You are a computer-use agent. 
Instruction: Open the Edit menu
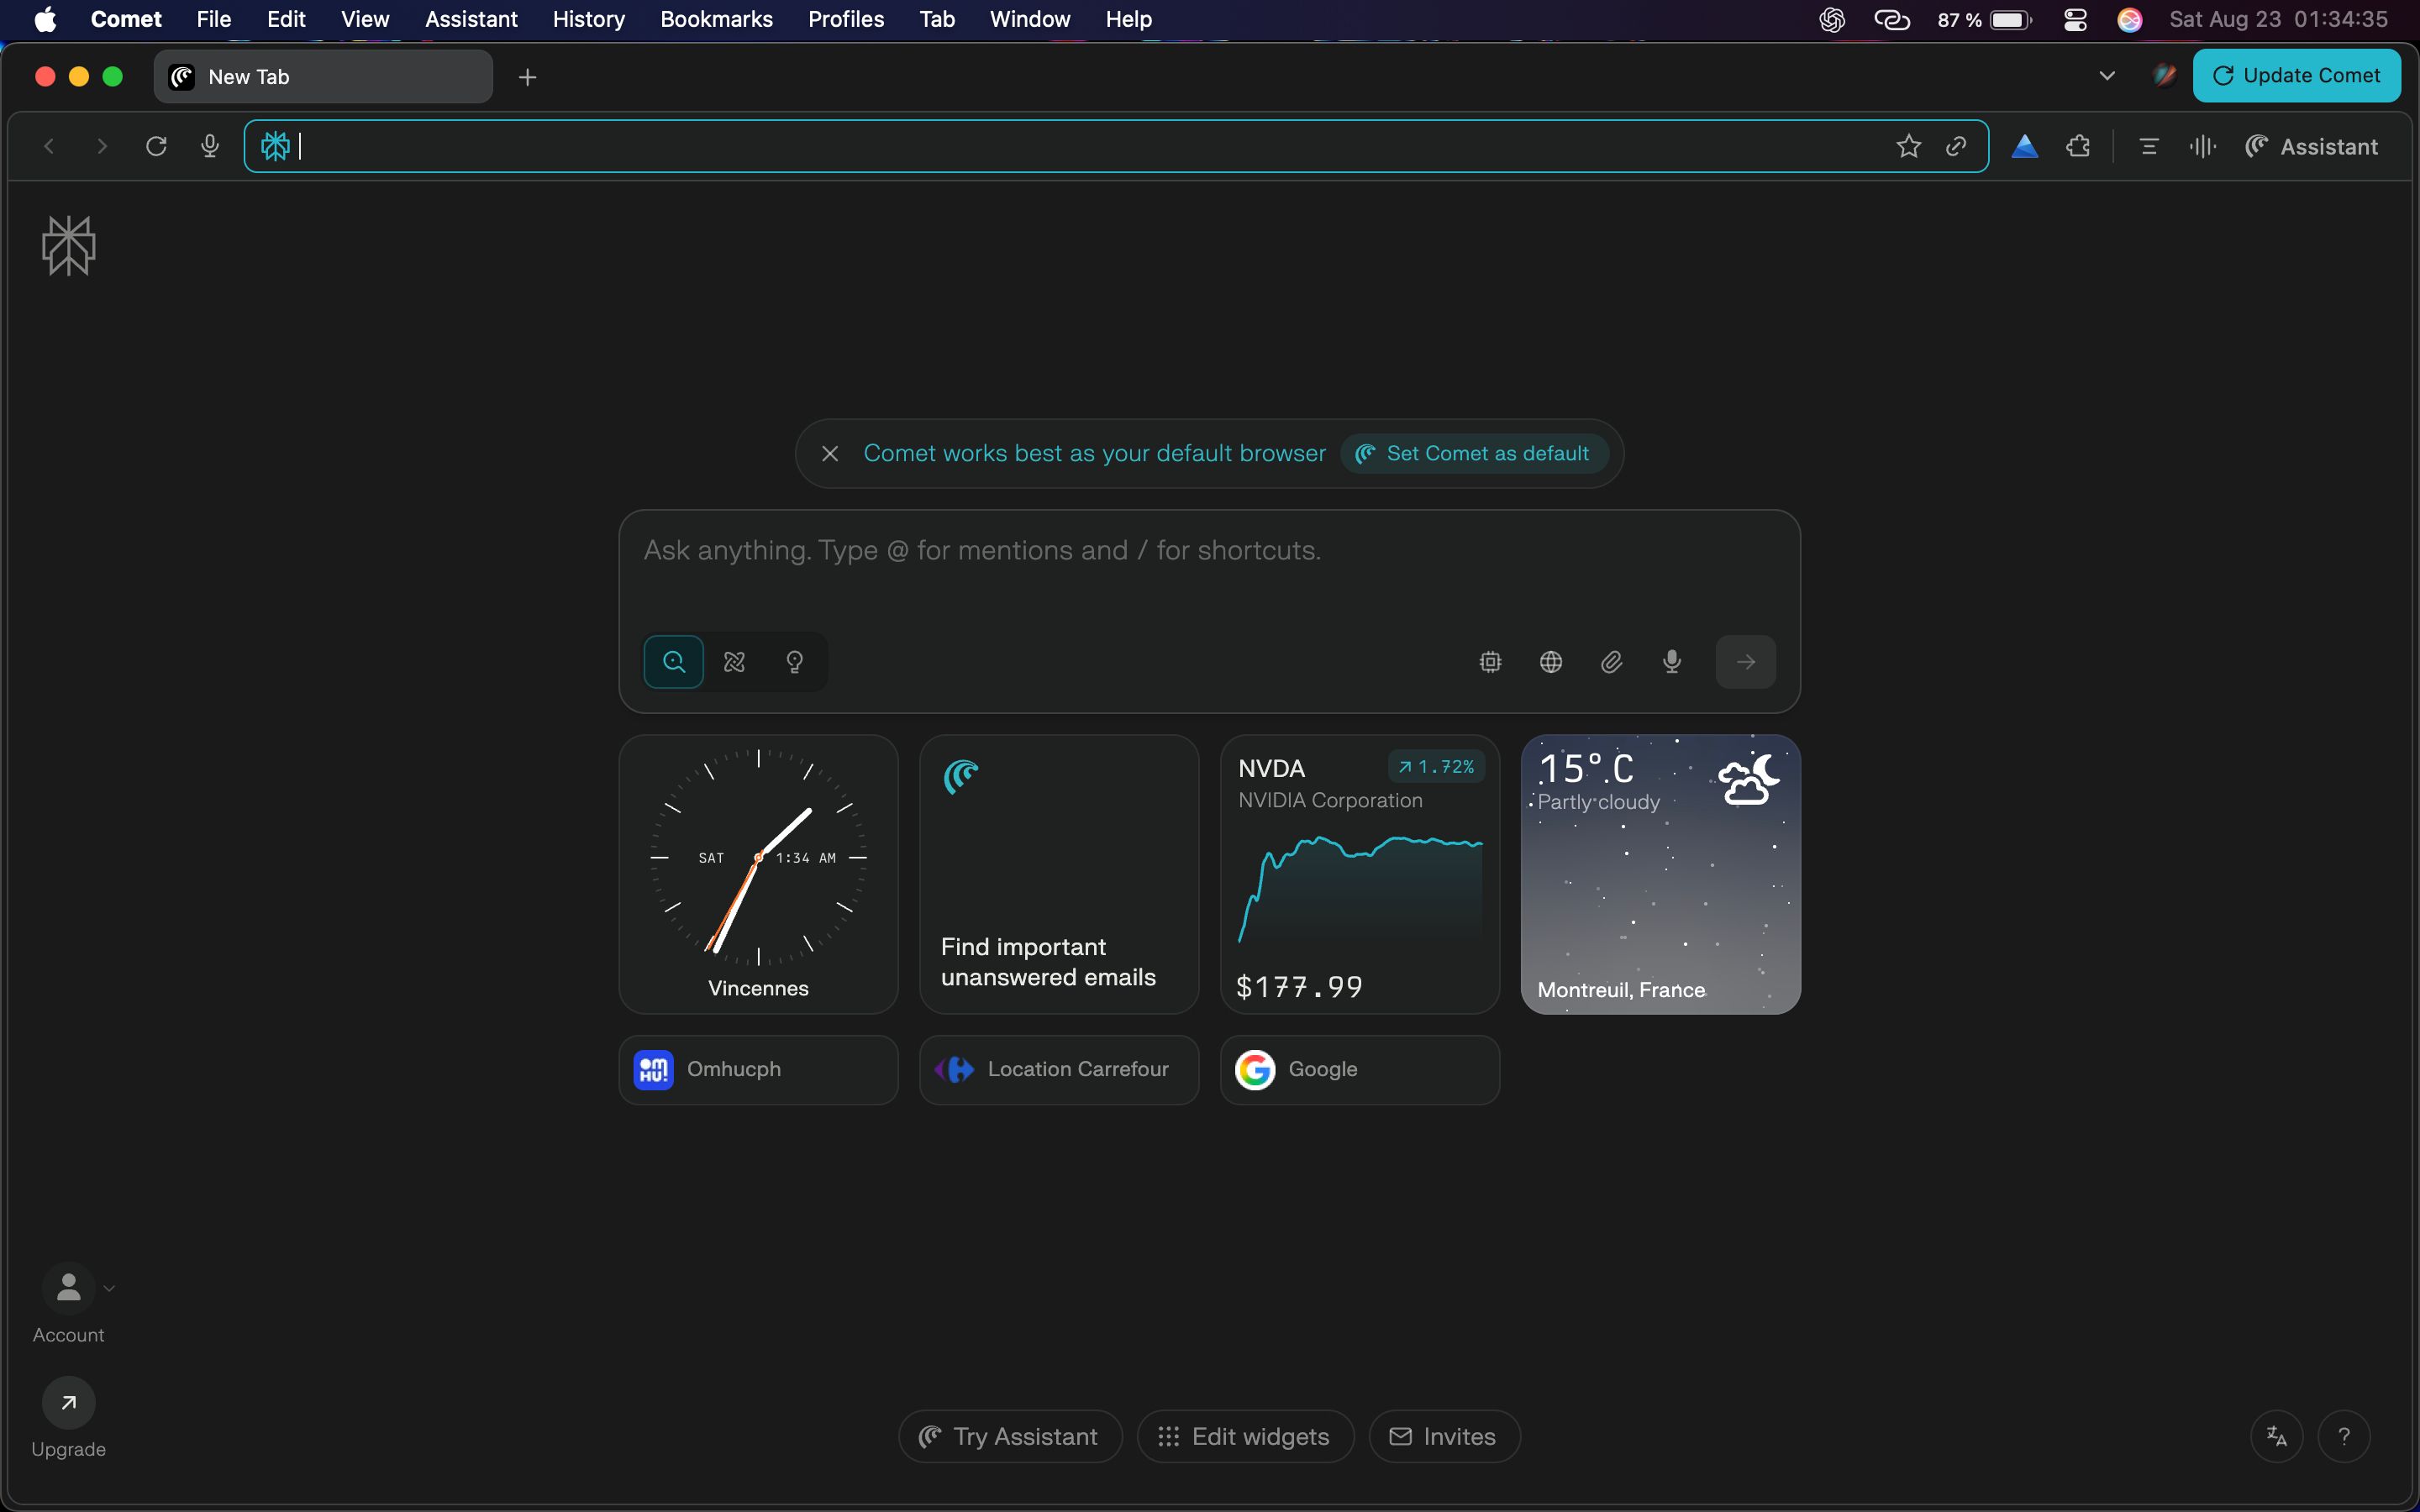(286, 19)
